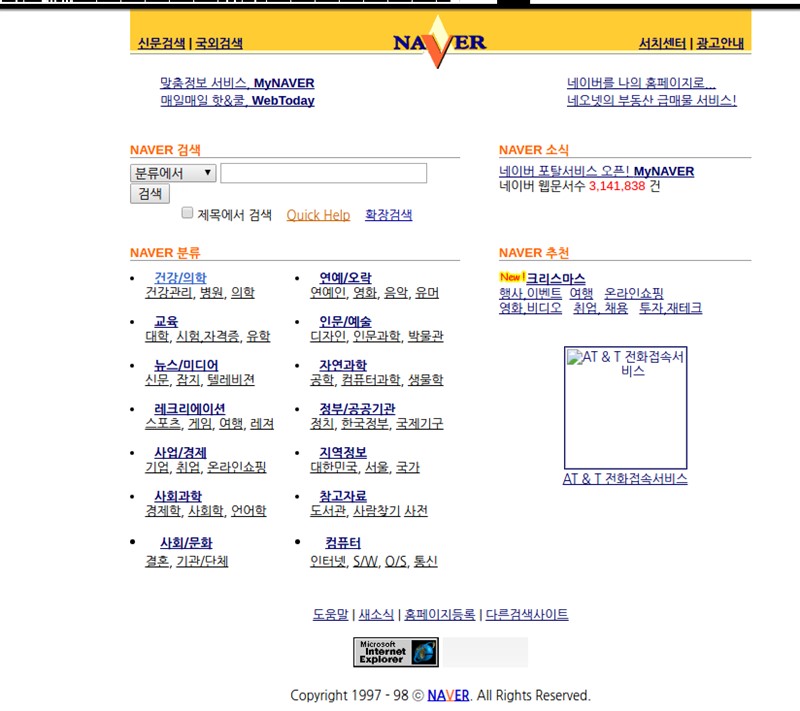Open the 레크리에이션 category
The height and width of the screenshot is (711, 800).
coord(190,409)
